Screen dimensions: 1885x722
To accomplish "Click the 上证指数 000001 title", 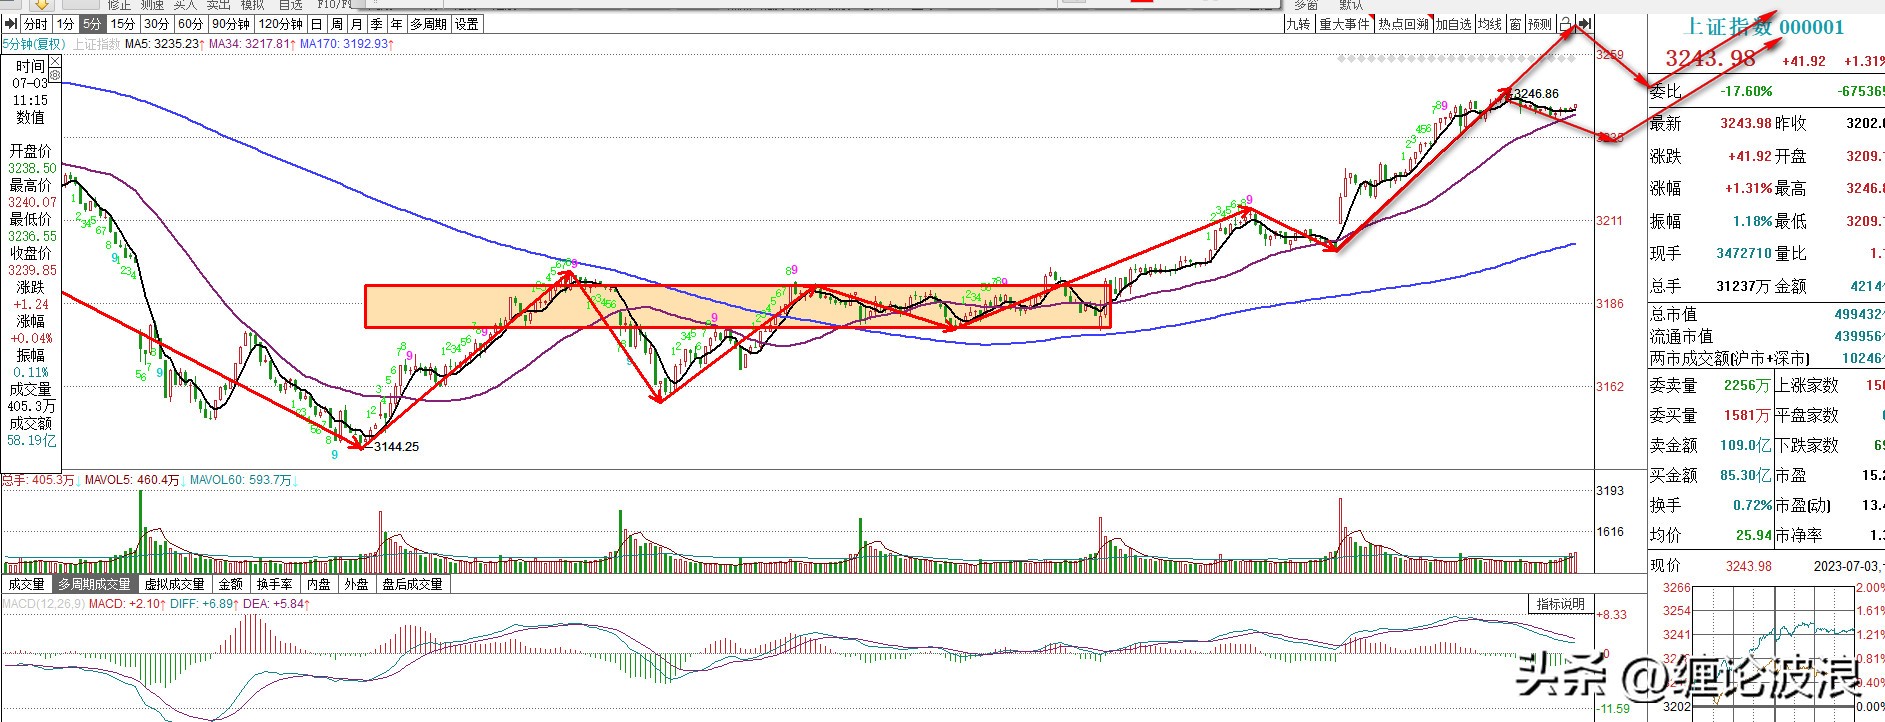I will 1764,27.
